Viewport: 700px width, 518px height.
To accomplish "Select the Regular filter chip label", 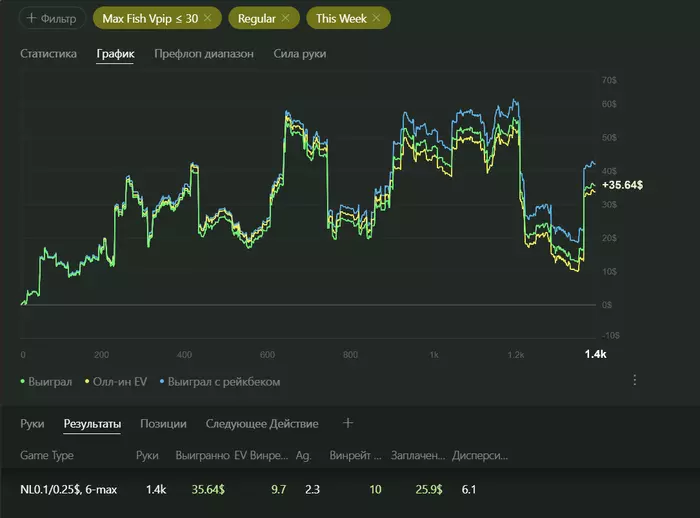I will pyautogui.click(x=257, y=18).
